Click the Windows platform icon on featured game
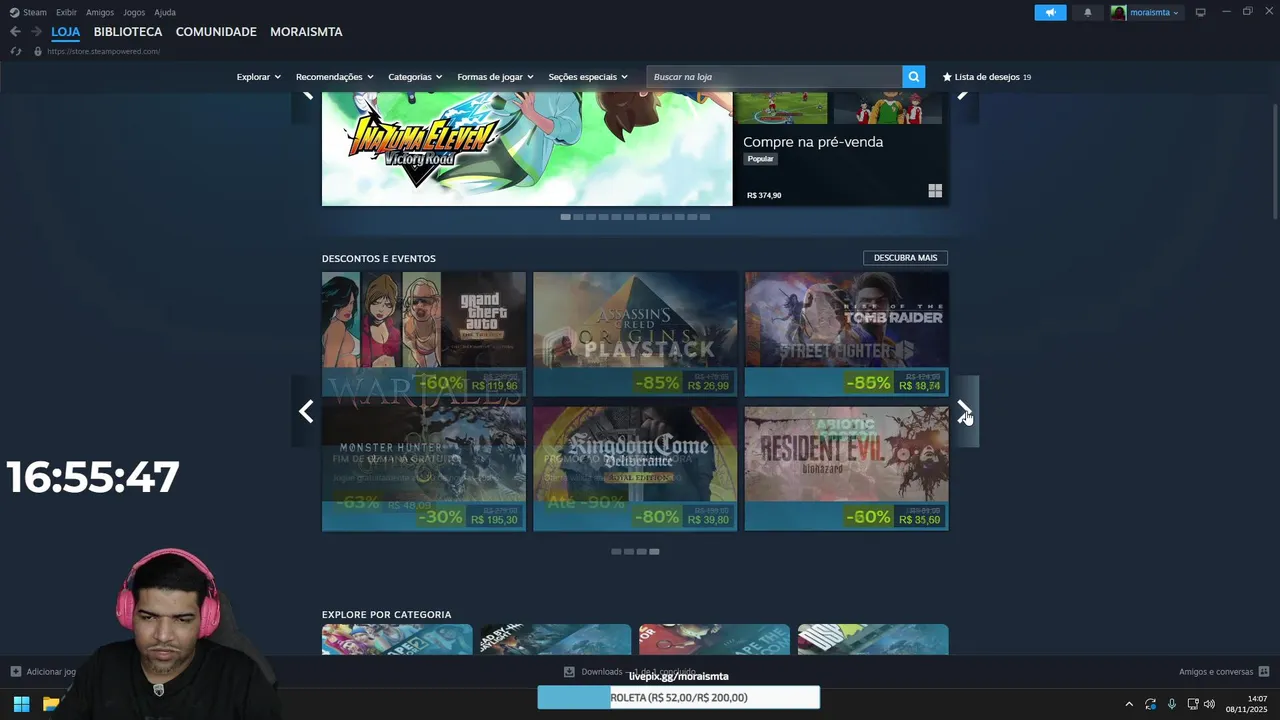Viewport: 1280px width, 720px height. (935, 191)
